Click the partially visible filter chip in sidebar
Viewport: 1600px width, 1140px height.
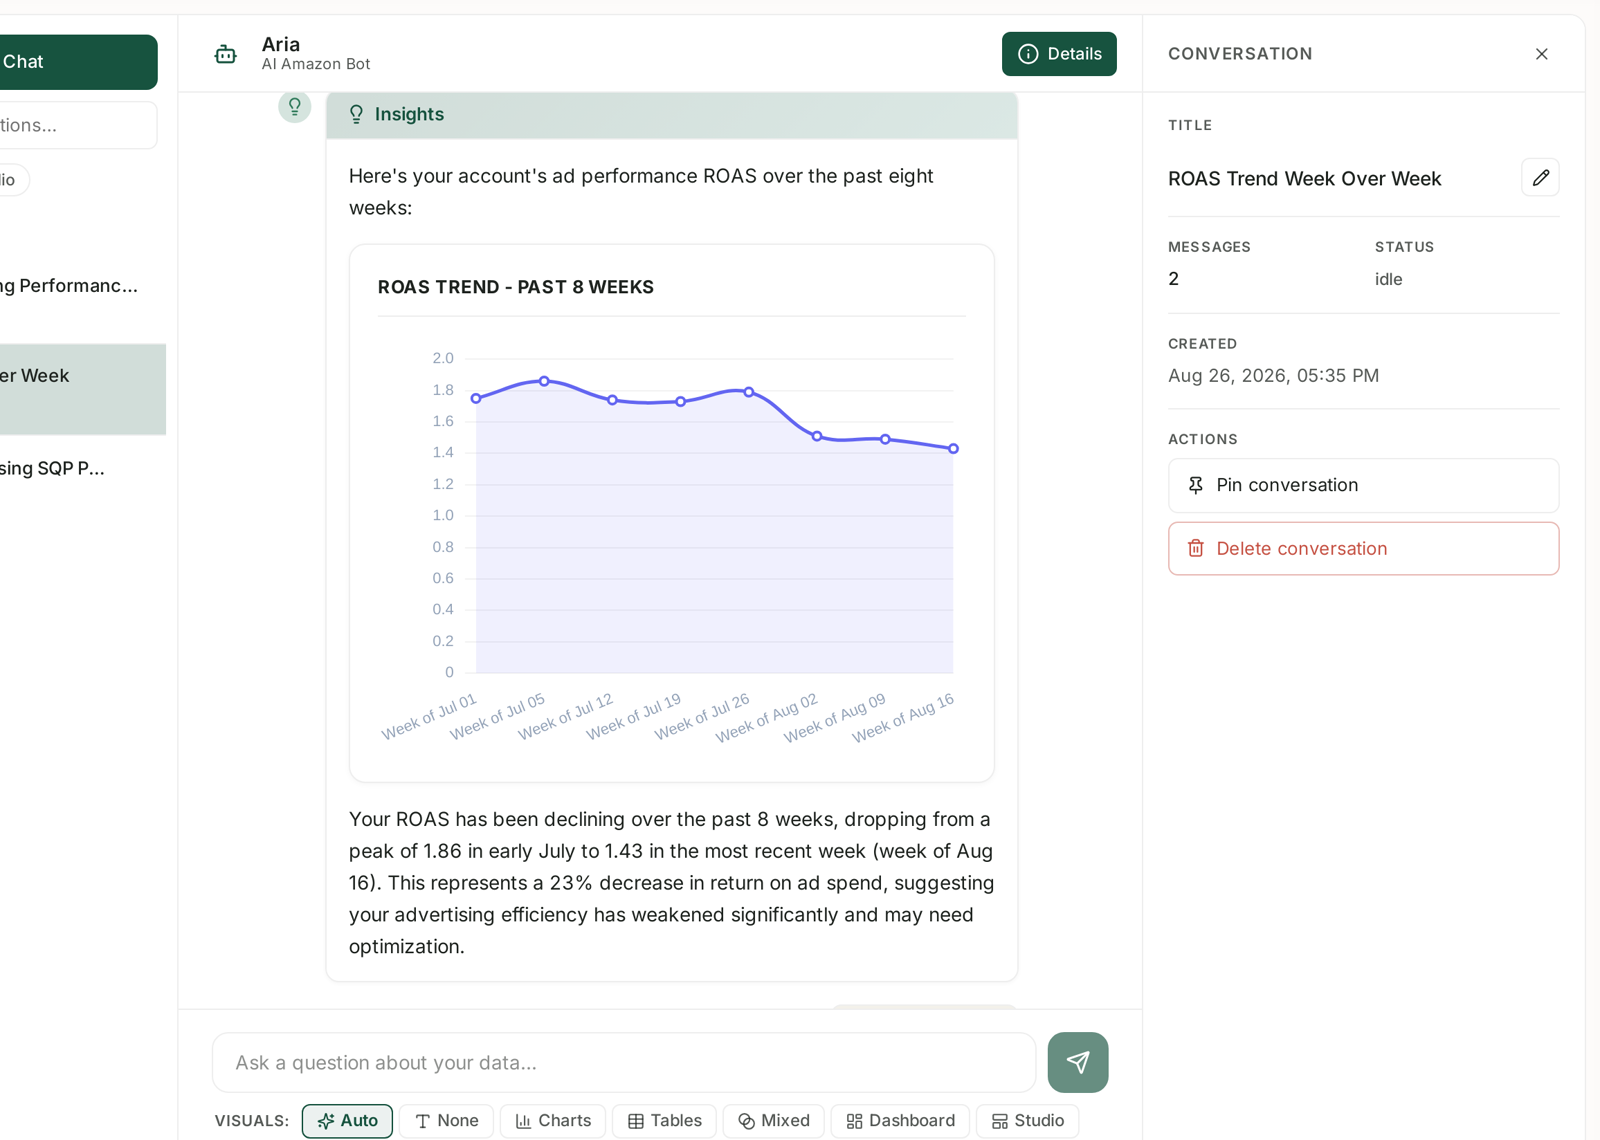(14, 180)
